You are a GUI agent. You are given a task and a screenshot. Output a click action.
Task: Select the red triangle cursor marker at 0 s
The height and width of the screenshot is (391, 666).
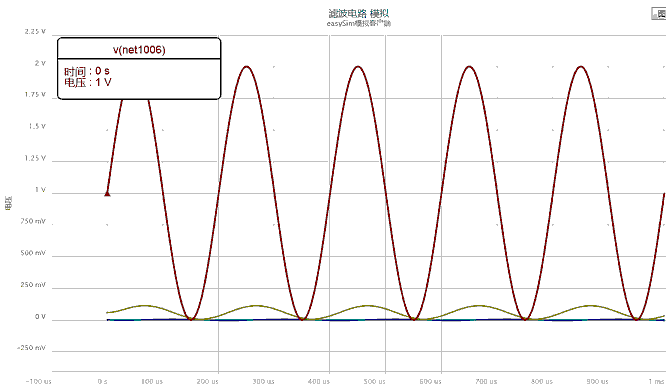click(107, 194)
